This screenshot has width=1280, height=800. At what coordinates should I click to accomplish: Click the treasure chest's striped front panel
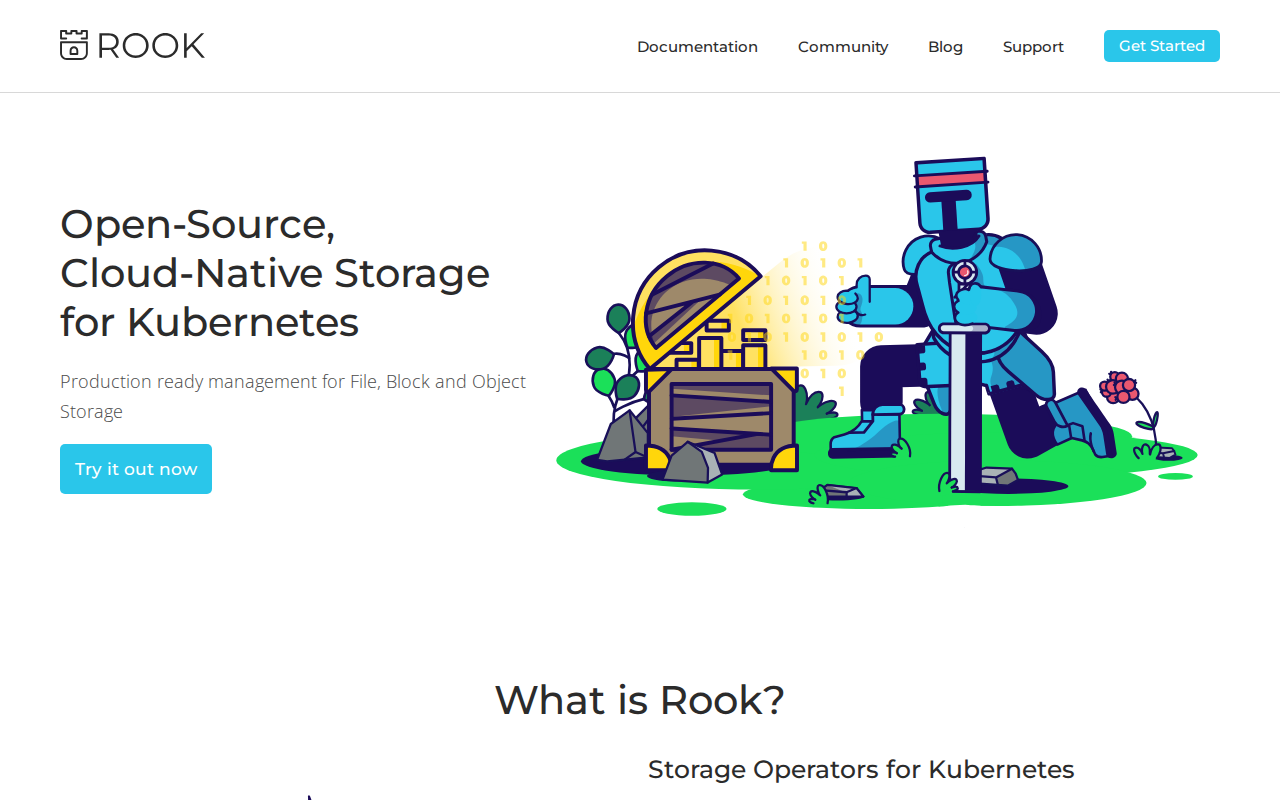(721, 416)
